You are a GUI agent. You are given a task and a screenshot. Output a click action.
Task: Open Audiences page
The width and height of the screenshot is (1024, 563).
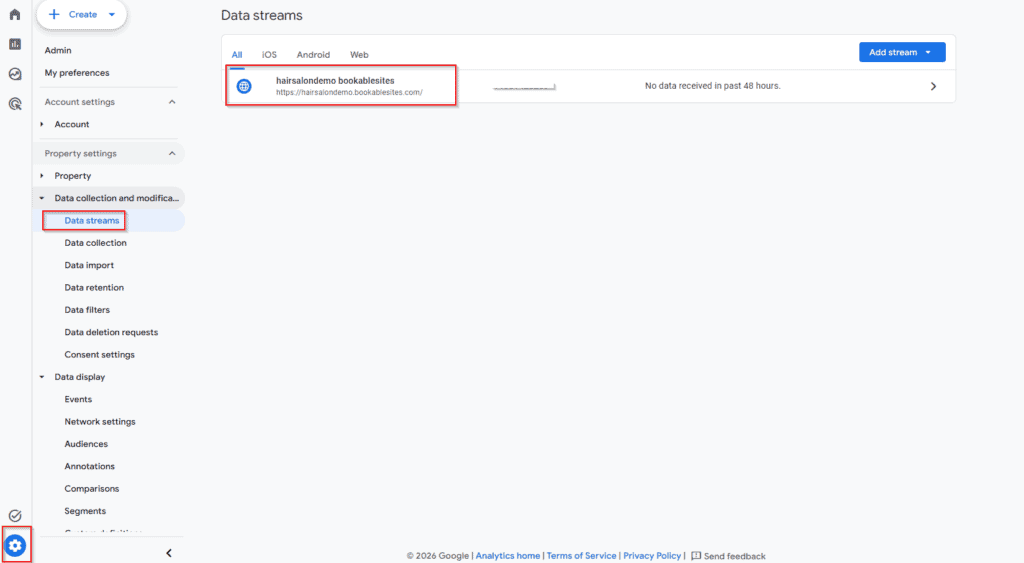(x=86, y=444)
